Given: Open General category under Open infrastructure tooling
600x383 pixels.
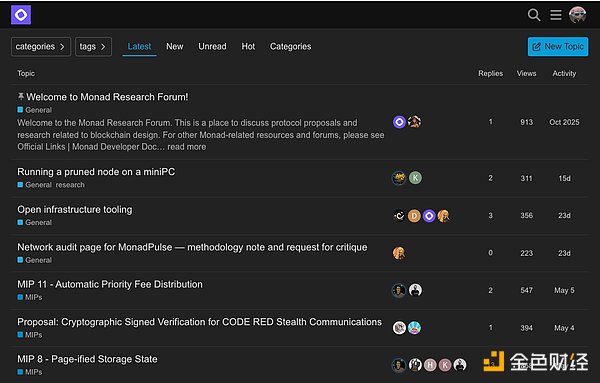Looking at the screenshot, I should coord(34,222).
